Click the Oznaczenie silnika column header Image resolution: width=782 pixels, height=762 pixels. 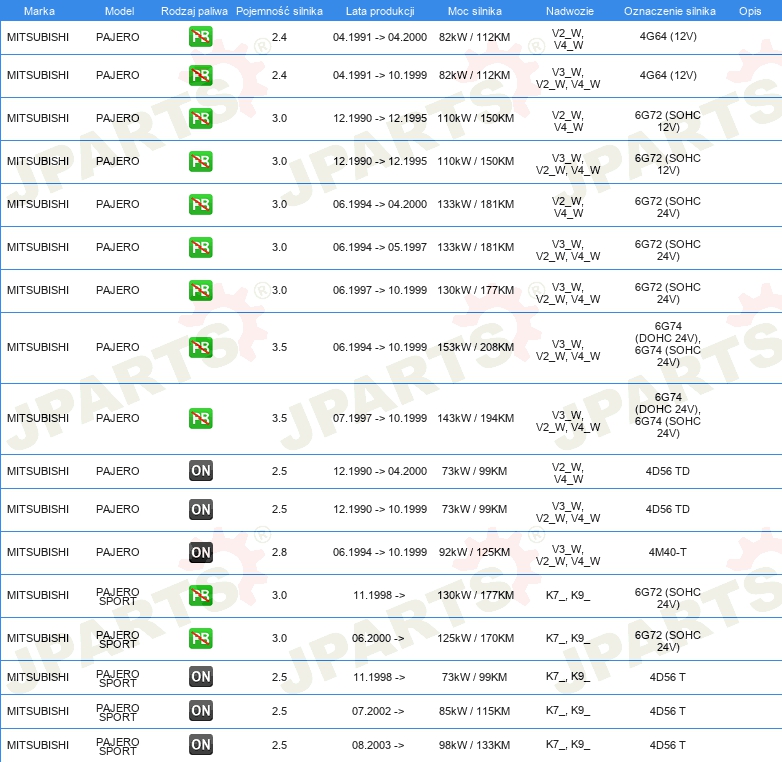[670, 11]
